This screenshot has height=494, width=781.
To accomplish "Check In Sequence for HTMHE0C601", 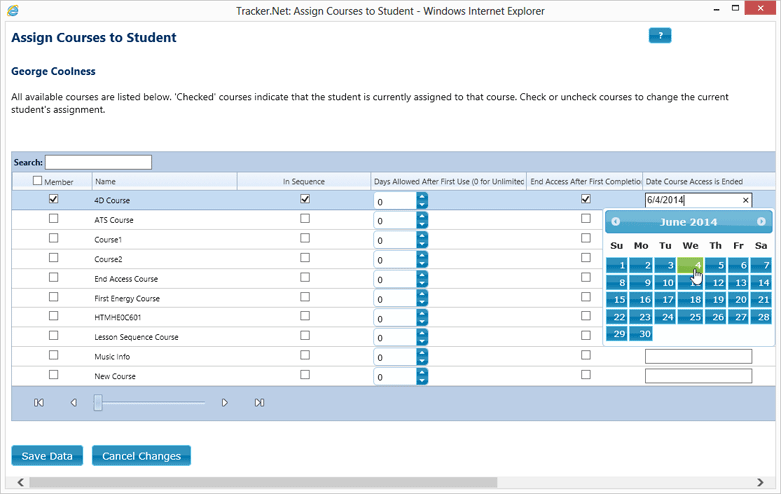I will click(x=305, y=316).
